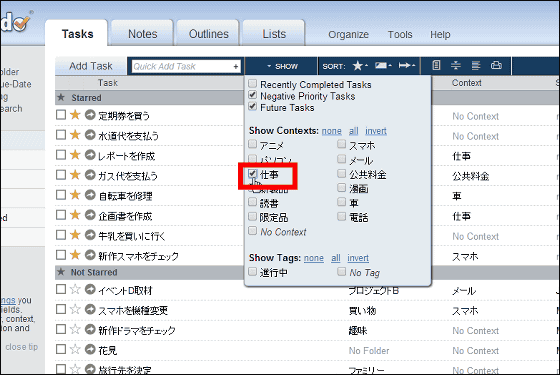Image resolution: width=560 pixels, height=375 pixels.
Task: Check the No Tag checkbox
Action: tap(342, 272)
